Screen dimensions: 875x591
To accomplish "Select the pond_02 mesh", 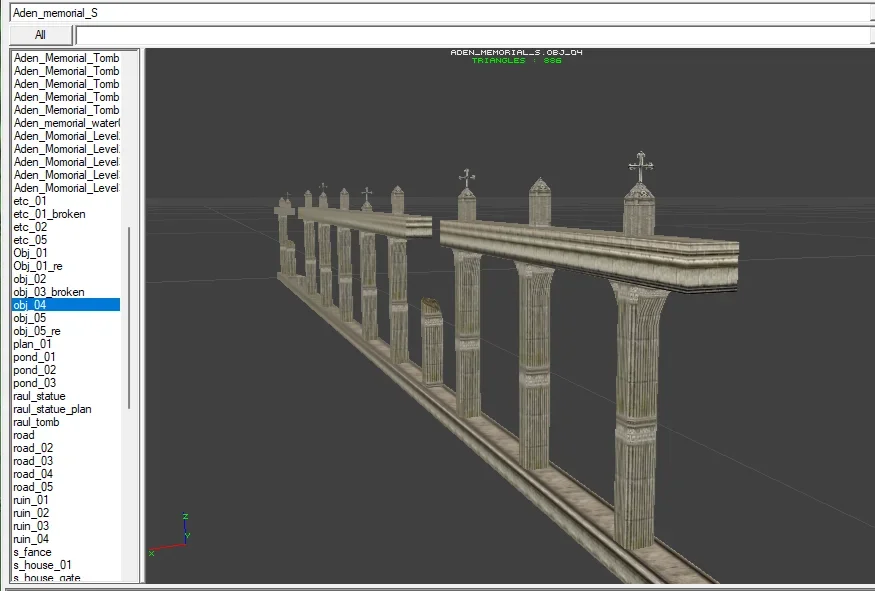I will 66,370.
